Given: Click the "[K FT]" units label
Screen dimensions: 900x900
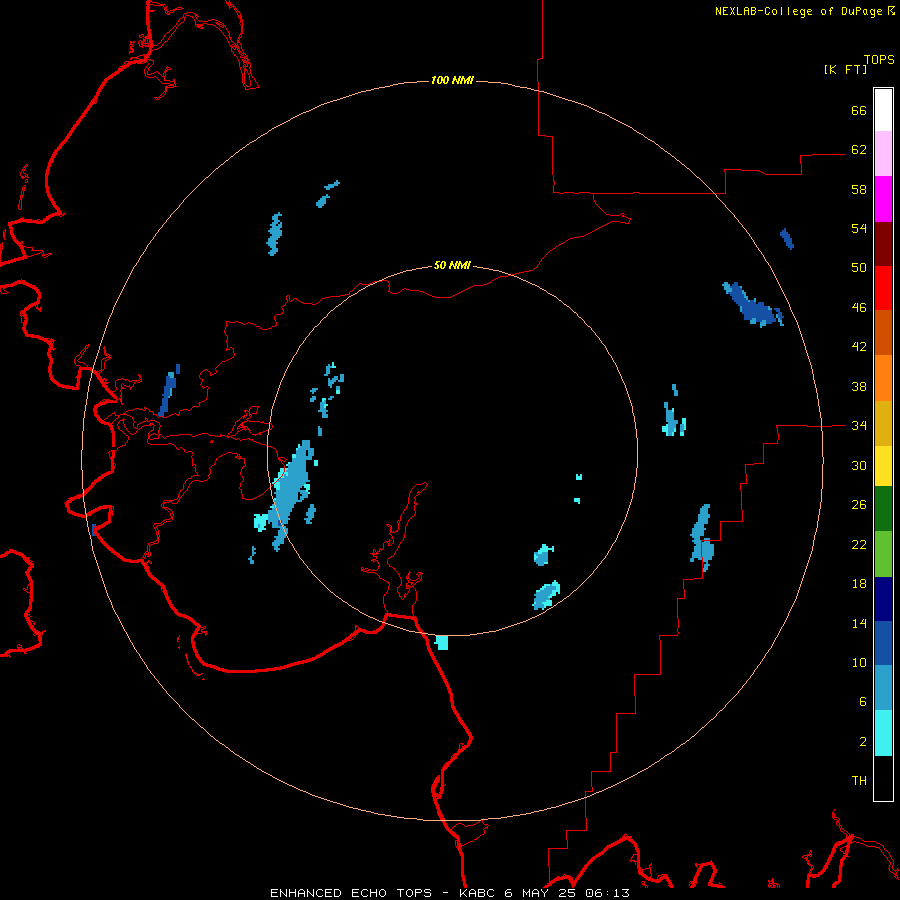Looking at the screenshot, I should pyautogui.click(x=845, y=69).
